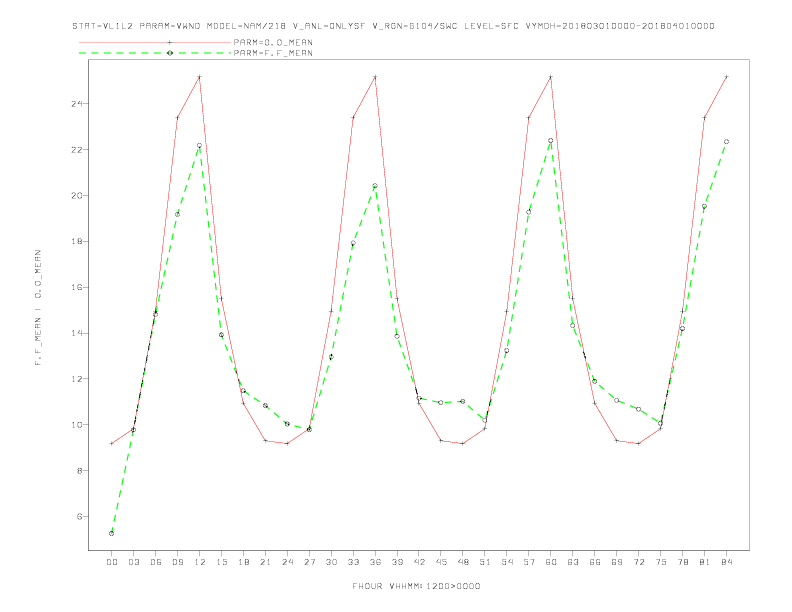Click y-axis tick label 16
The image size is (792, 612).
[x=77, y=287]
